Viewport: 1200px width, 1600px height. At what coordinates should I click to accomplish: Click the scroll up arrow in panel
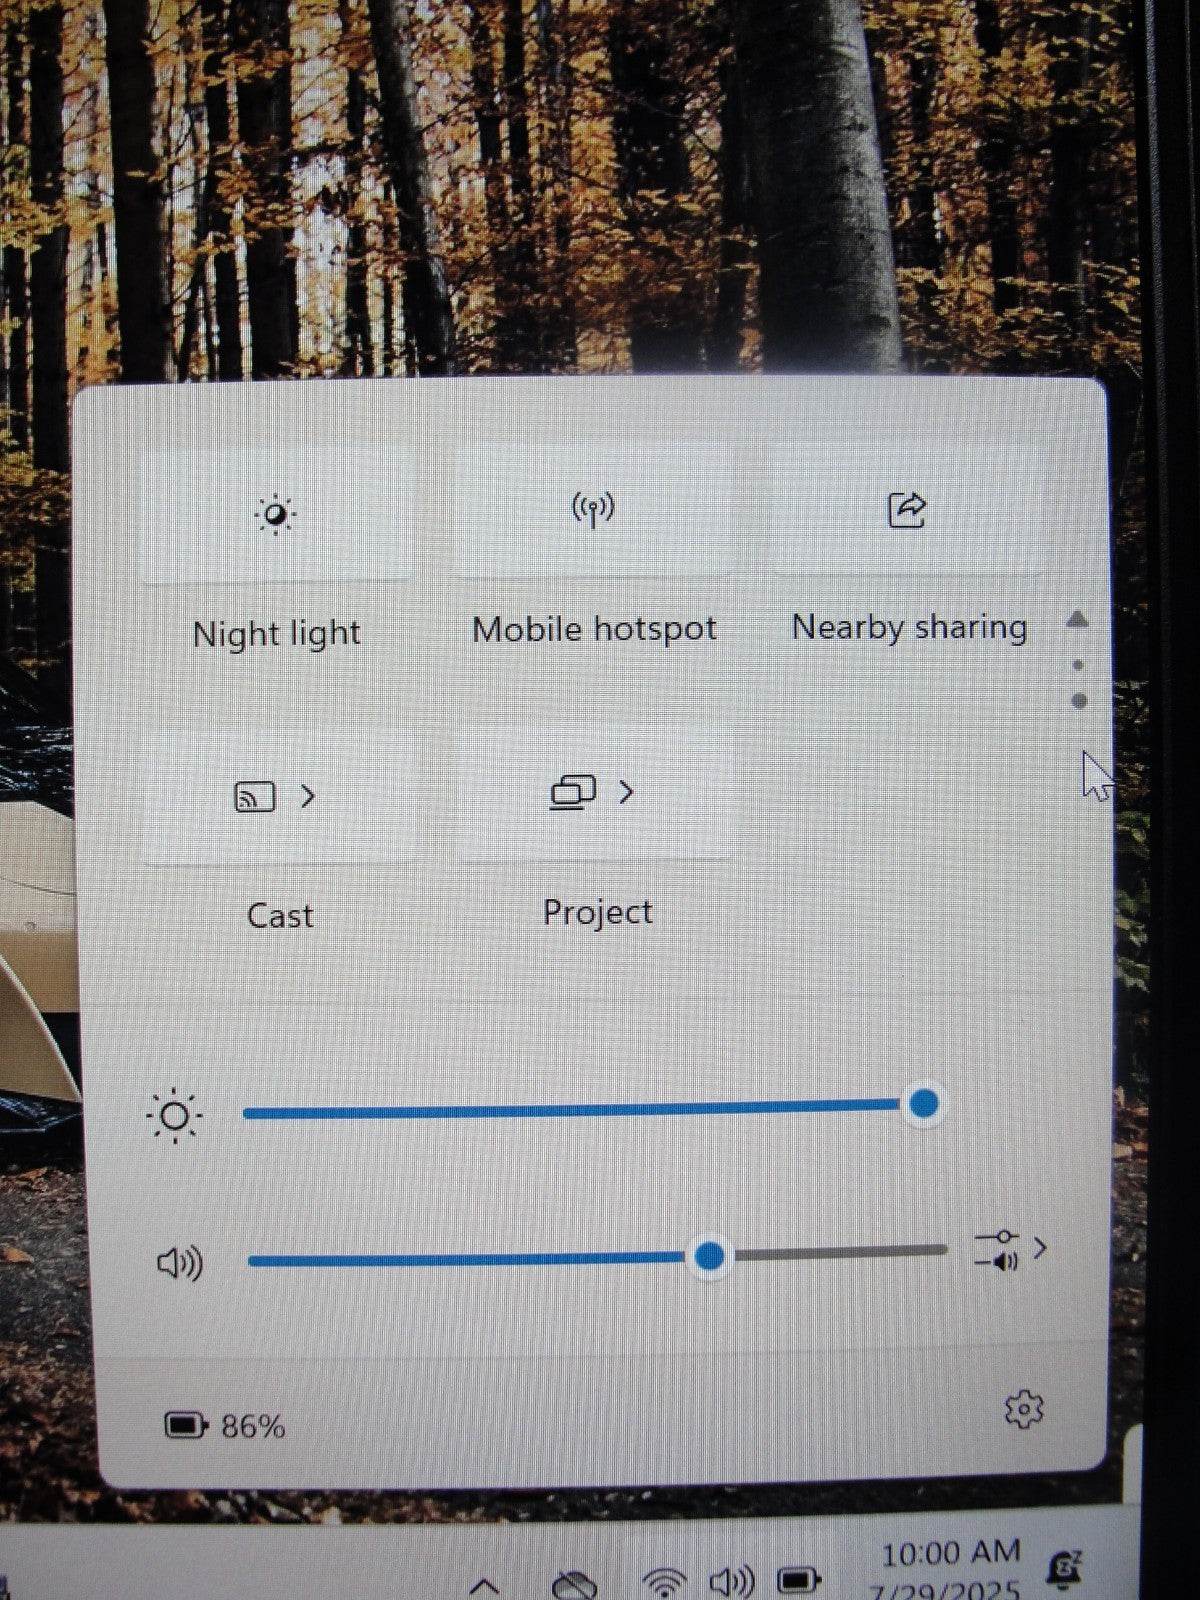click(1077, 619)
